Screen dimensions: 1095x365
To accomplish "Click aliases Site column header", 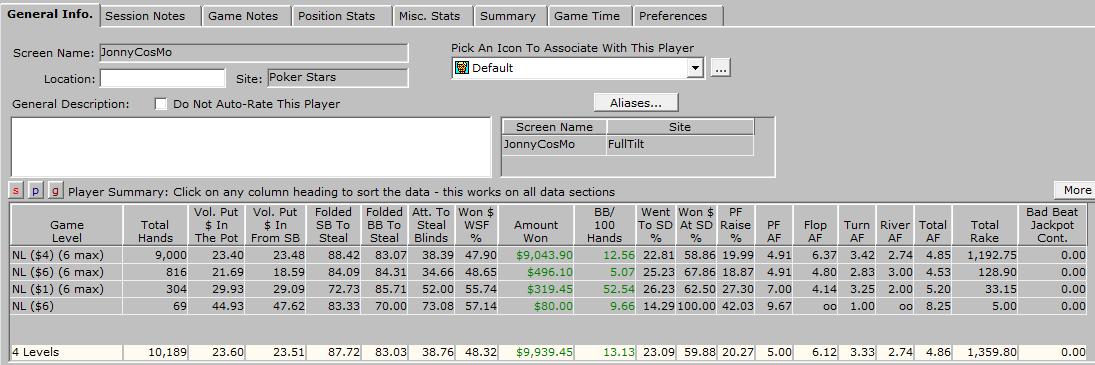I will [680, 127].
